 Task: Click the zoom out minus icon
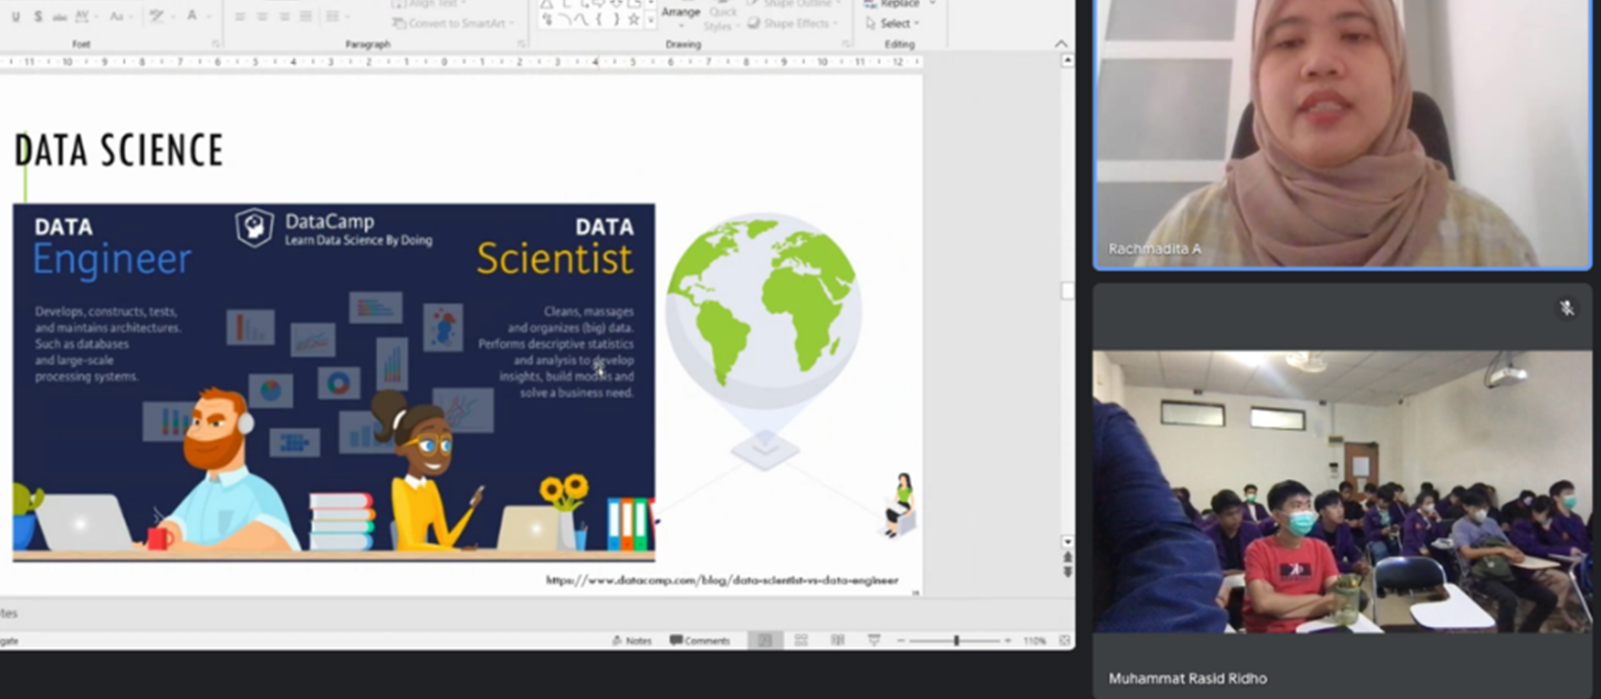[x=900, y=640]
